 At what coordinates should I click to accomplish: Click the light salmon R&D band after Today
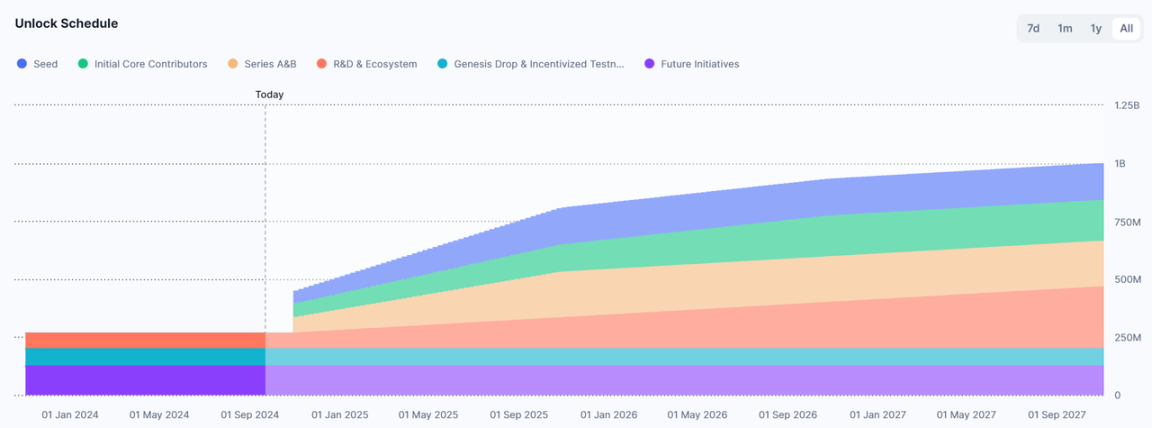(x=800, y=328)
